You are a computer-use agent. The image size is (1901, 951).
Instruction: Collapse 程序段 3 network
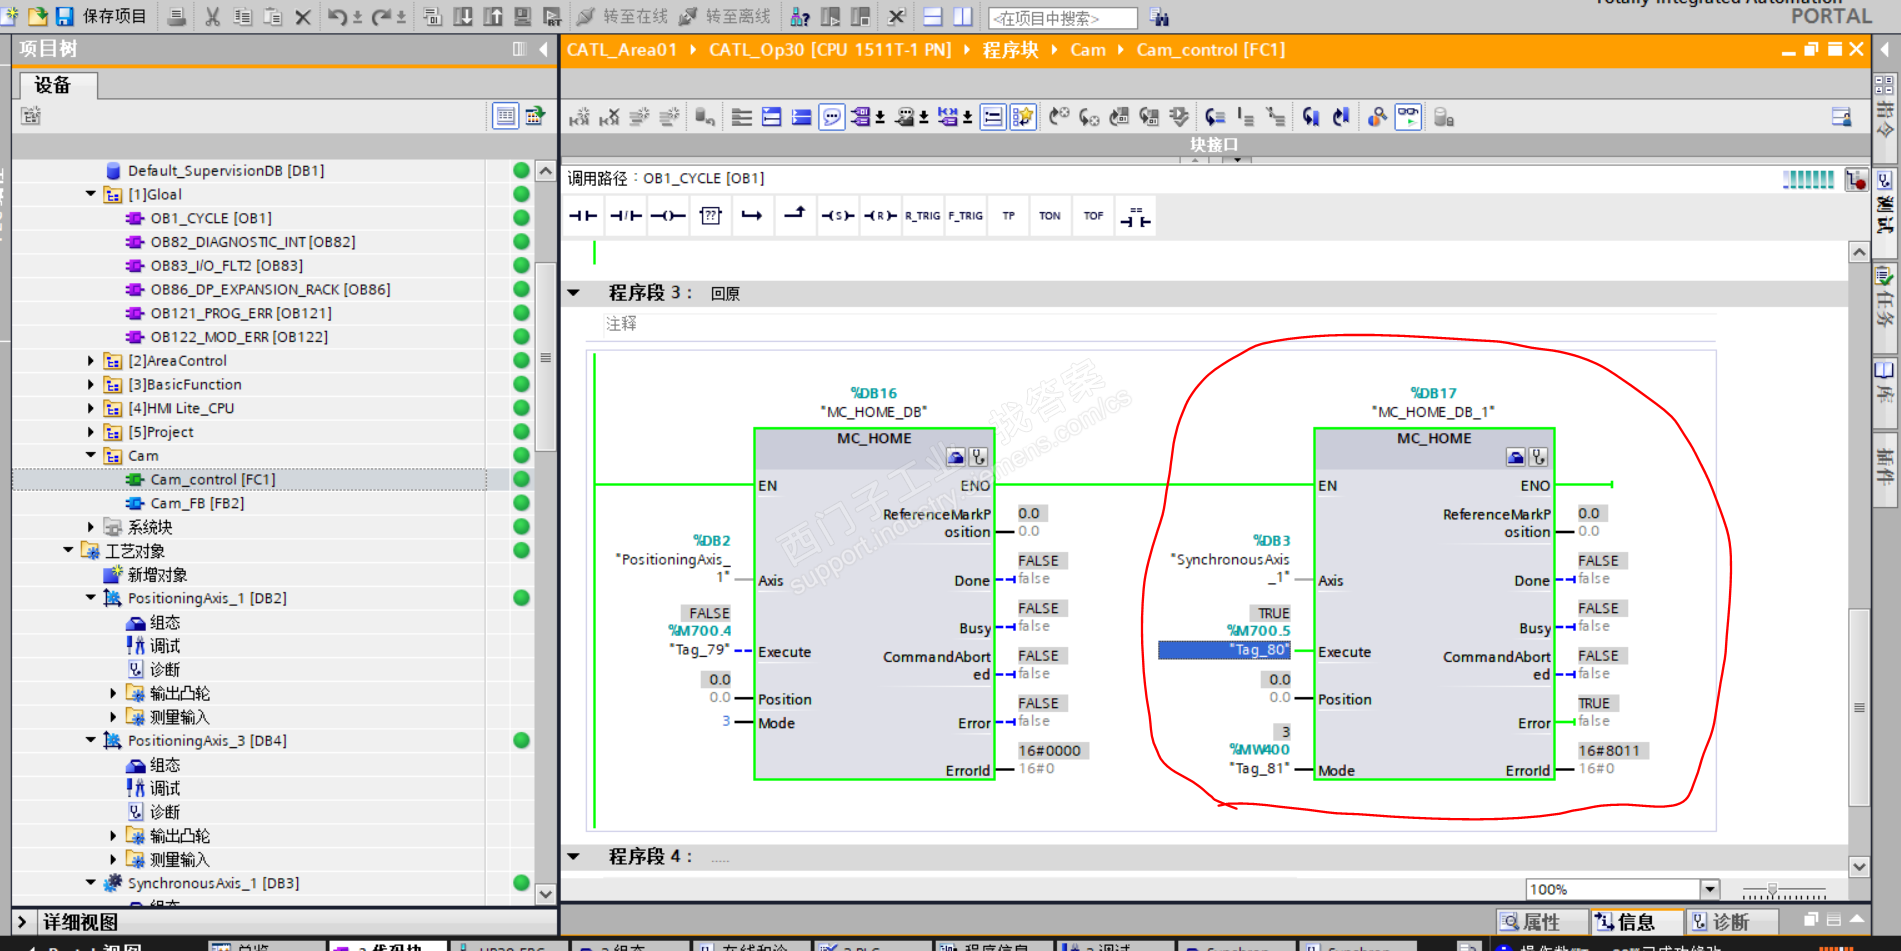tap(574, 293)
